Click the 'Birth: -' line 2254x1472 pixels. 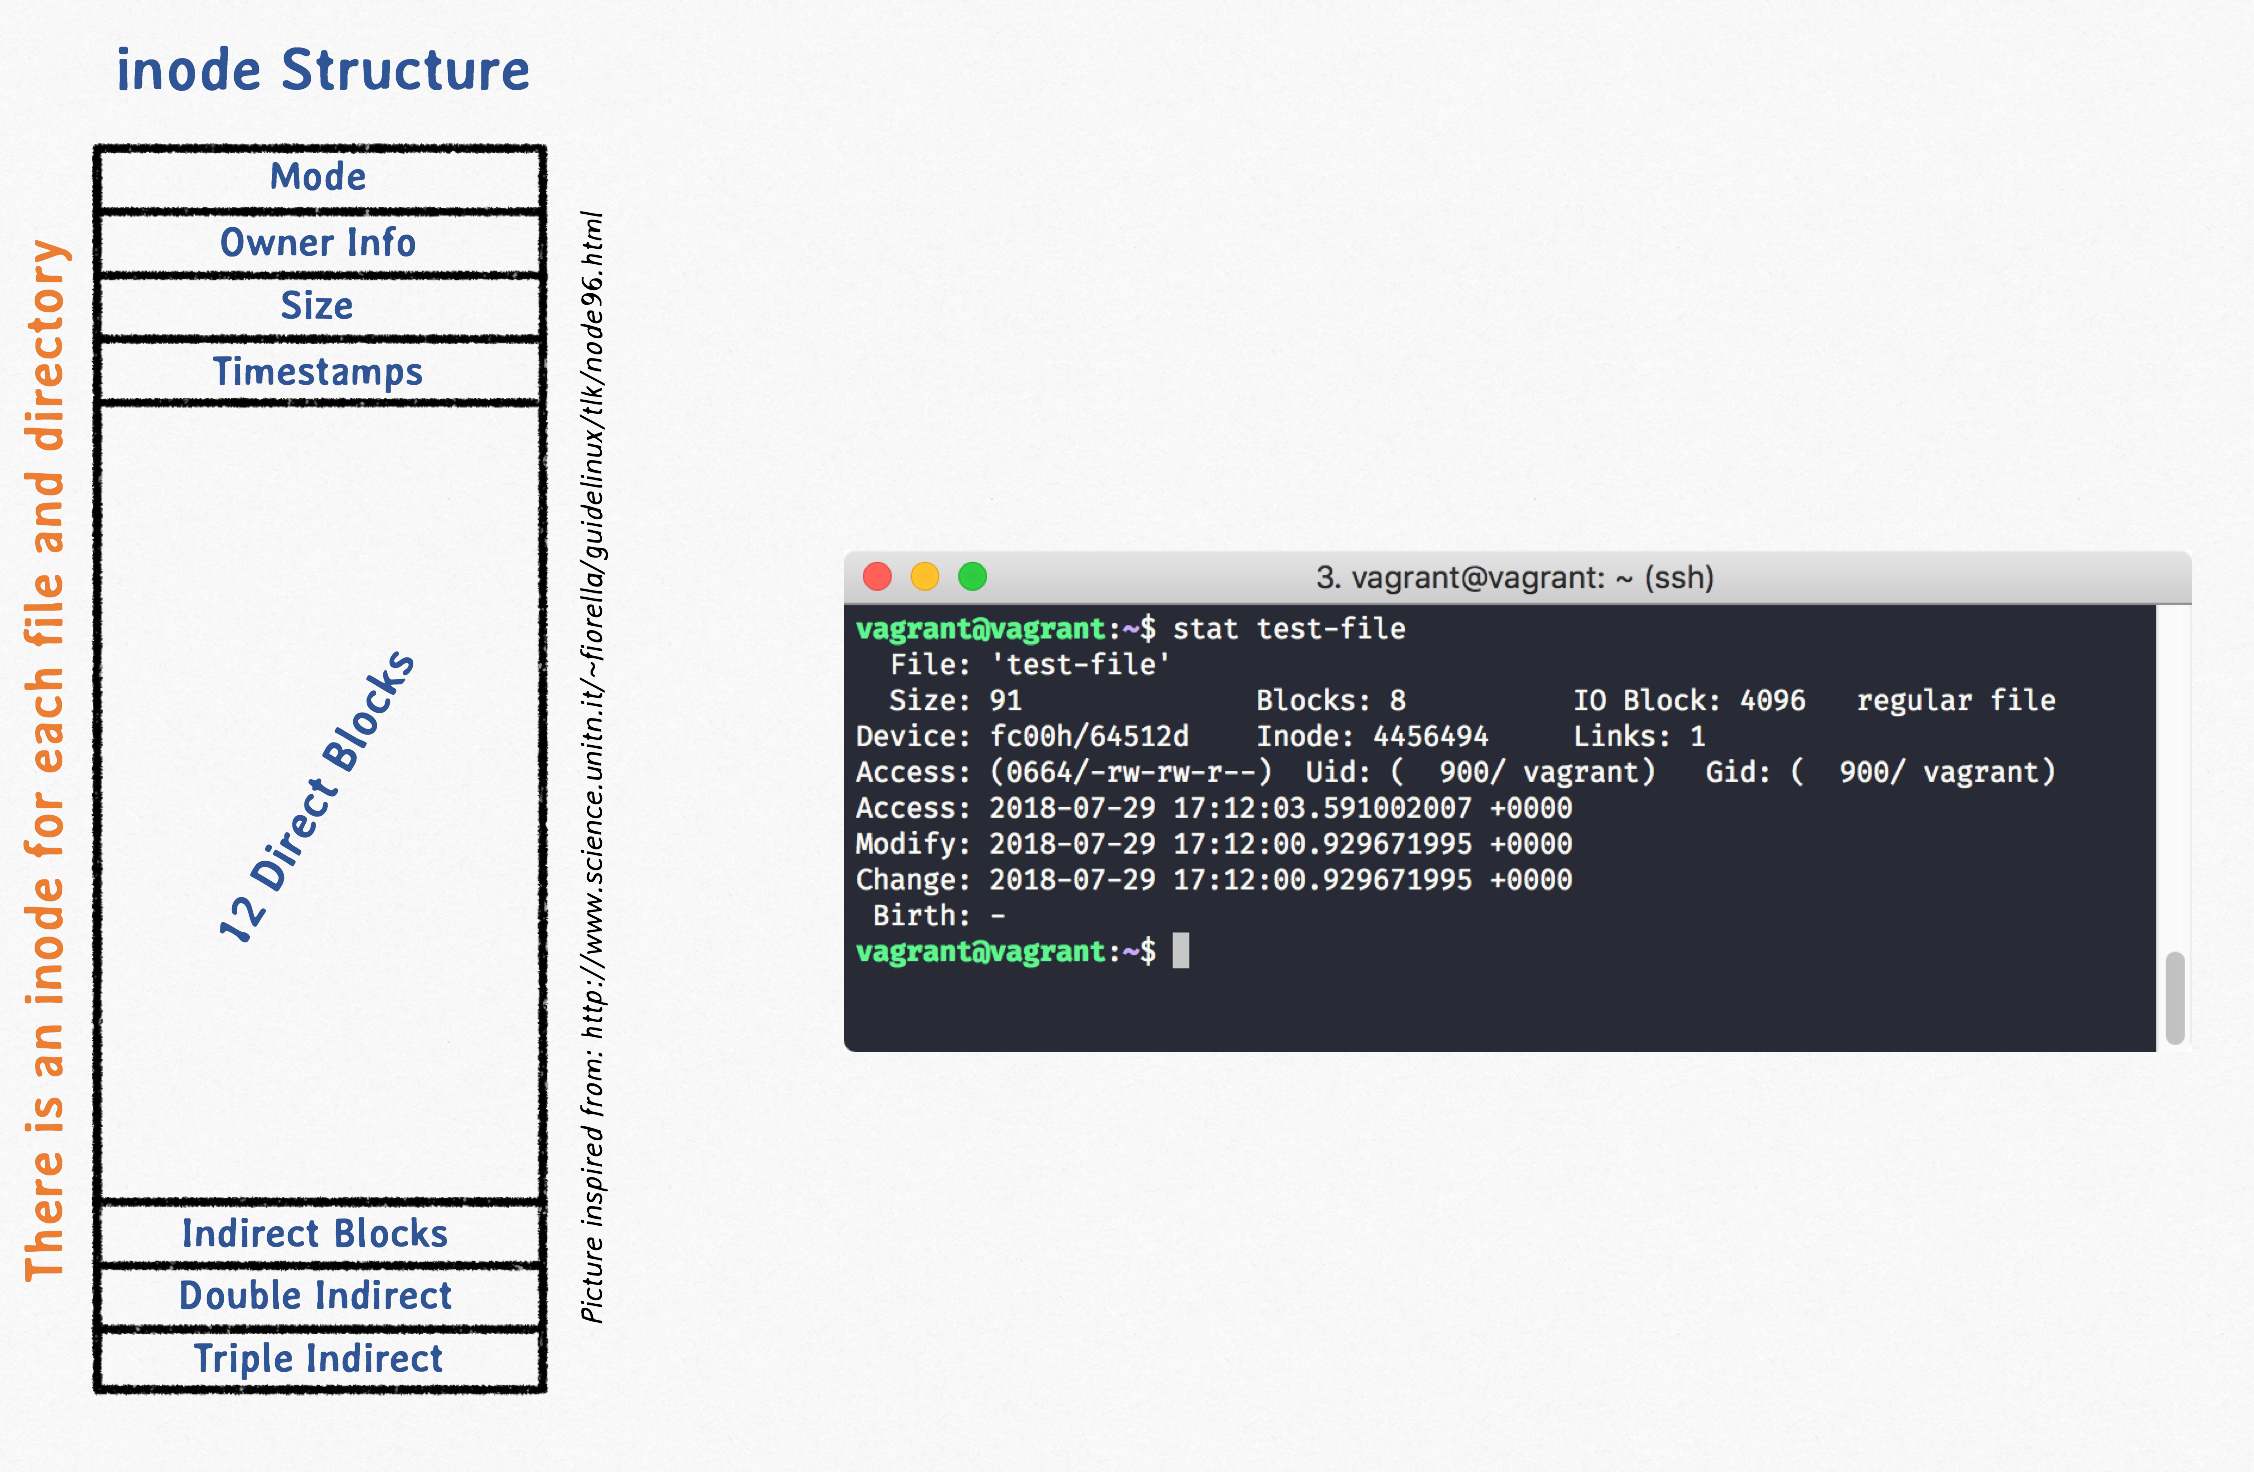[939, 916]
